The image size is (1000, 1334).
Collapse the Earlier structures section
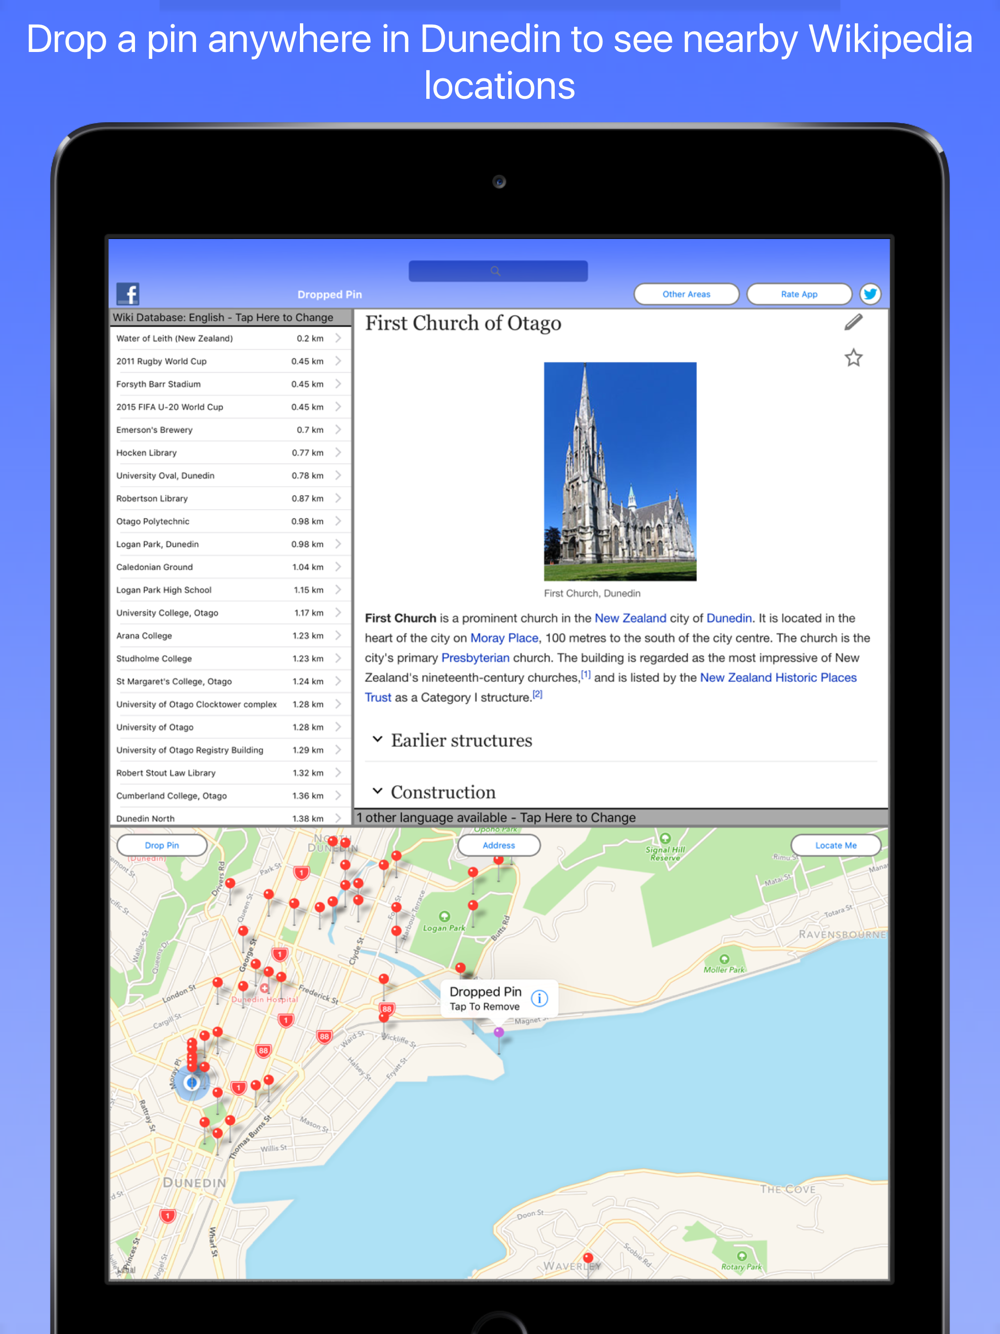[377, 740]
